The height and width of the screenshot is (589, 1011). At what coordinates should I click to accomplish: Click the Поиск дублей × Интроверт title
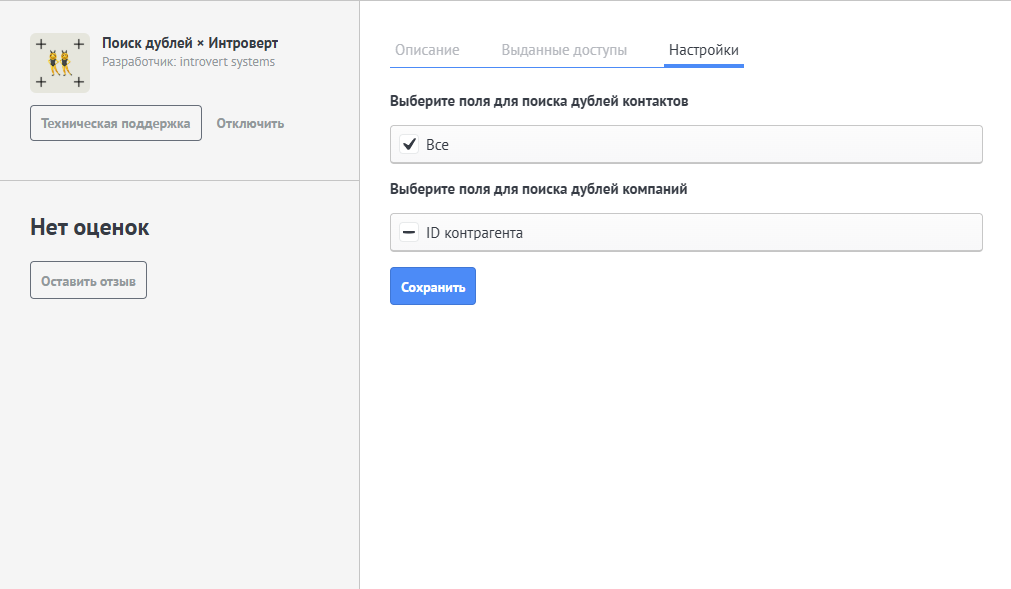(190, 43)
